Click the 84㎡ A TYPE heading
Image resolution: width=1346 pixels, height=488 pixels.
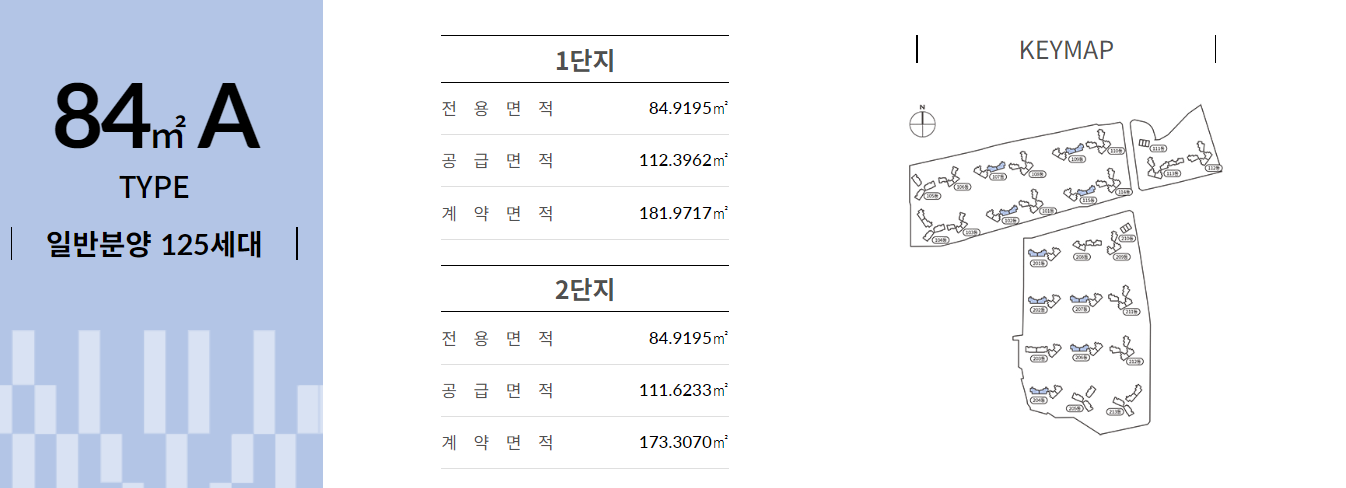point(155,140)
